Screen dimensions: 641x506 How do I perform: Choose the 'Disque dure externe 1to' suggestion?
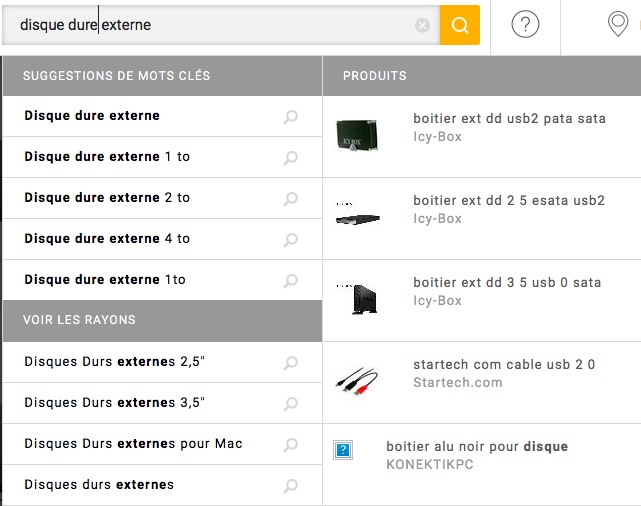point(105,280)
